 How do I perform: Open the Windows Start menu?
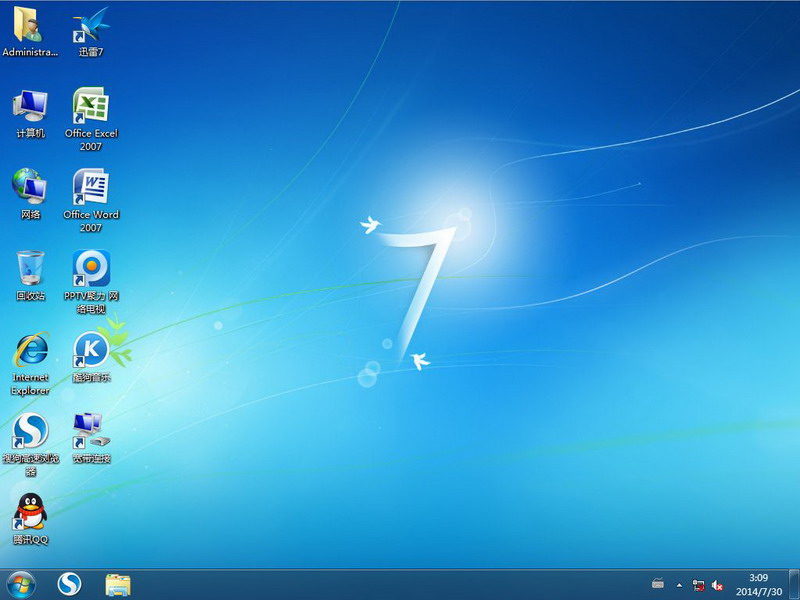[x=21, y=585]
